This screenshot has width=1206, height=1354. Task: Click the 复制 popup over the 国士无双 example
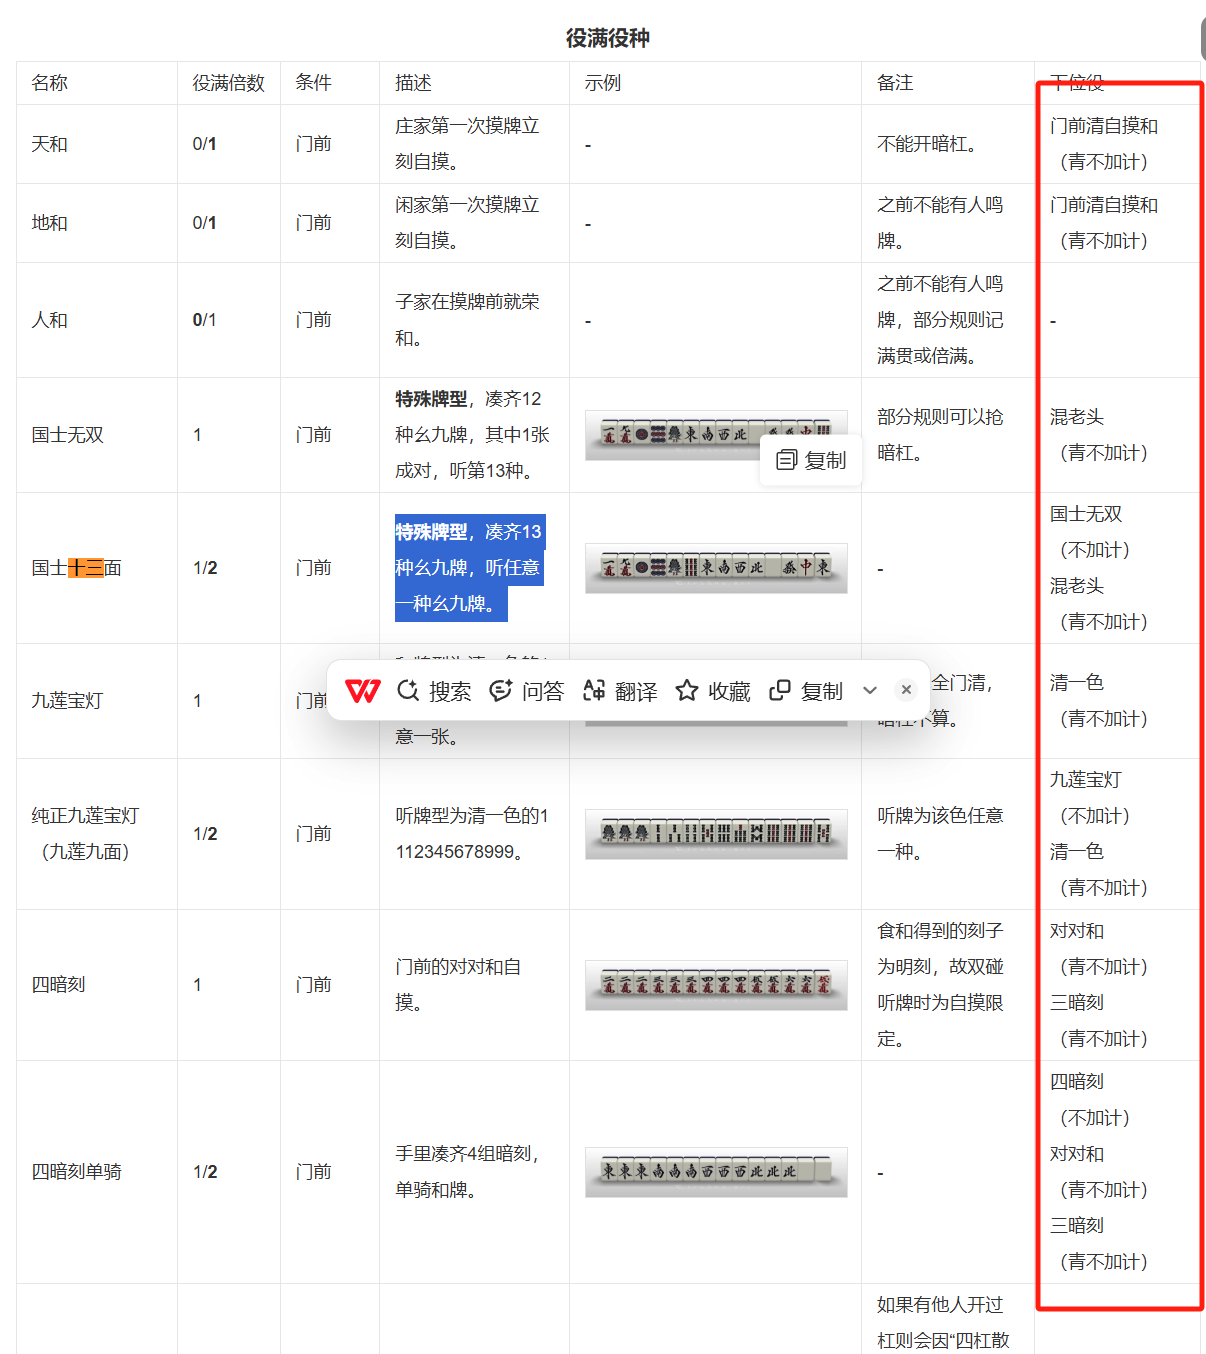812,460
